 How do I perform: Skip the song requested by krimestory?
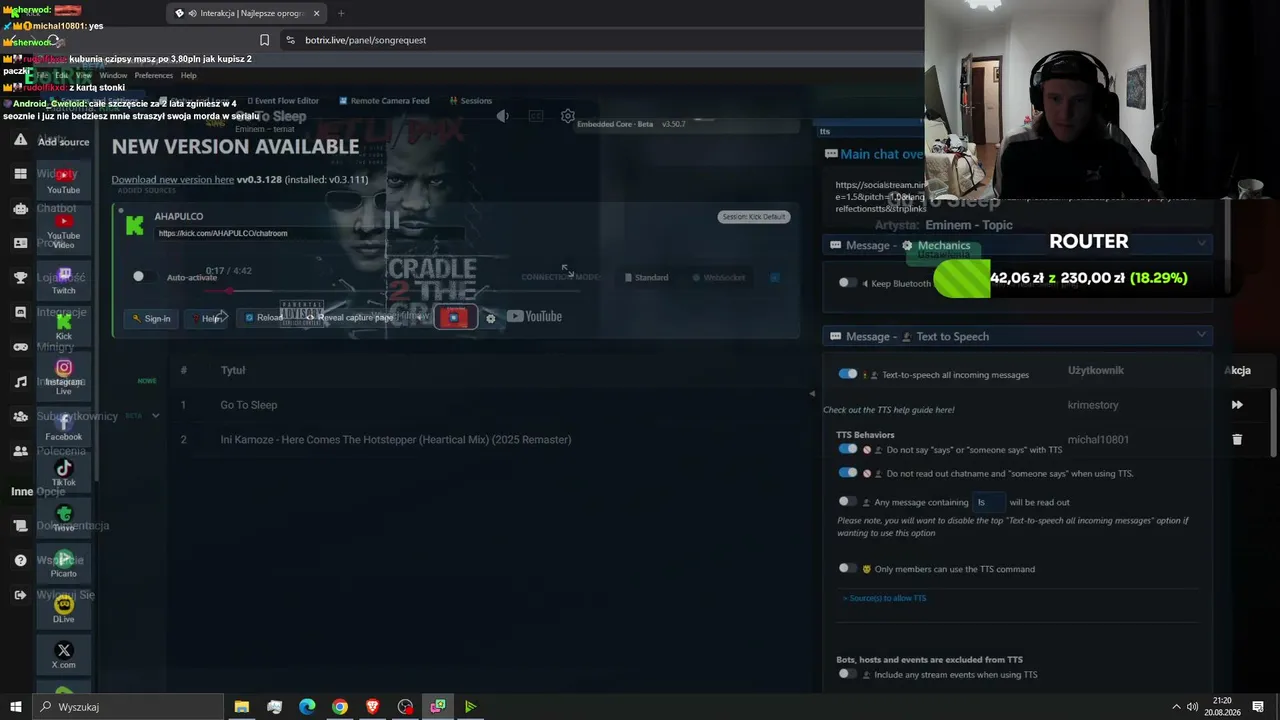coord(1237,405)
